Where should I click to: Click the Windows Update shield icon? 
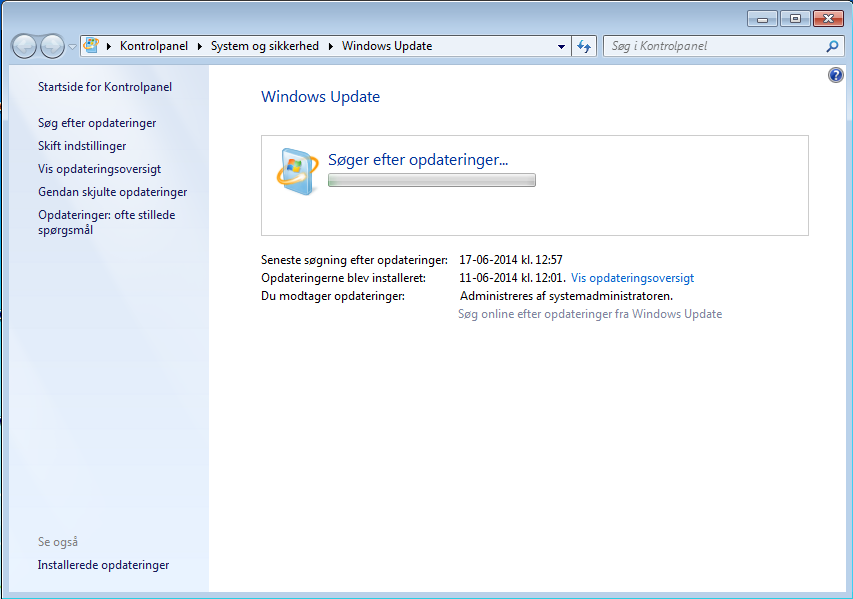tap(297, 172)
